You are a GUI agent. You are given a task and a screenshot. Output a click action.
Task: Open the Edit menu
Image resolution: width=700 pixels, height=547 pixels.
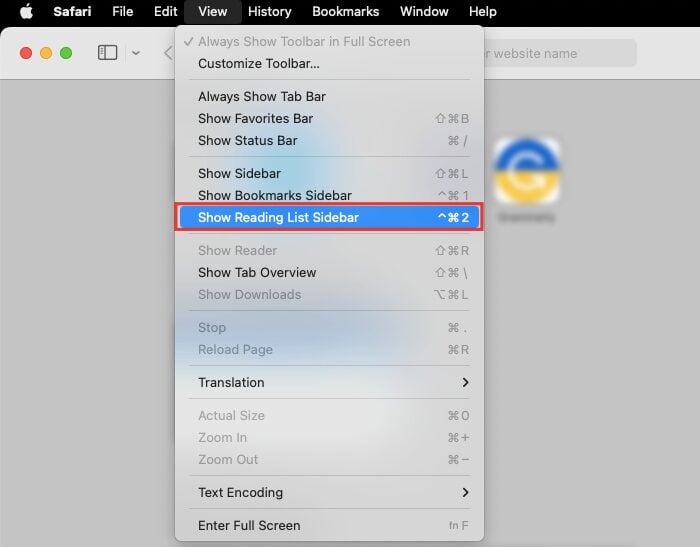click(166, 11)
